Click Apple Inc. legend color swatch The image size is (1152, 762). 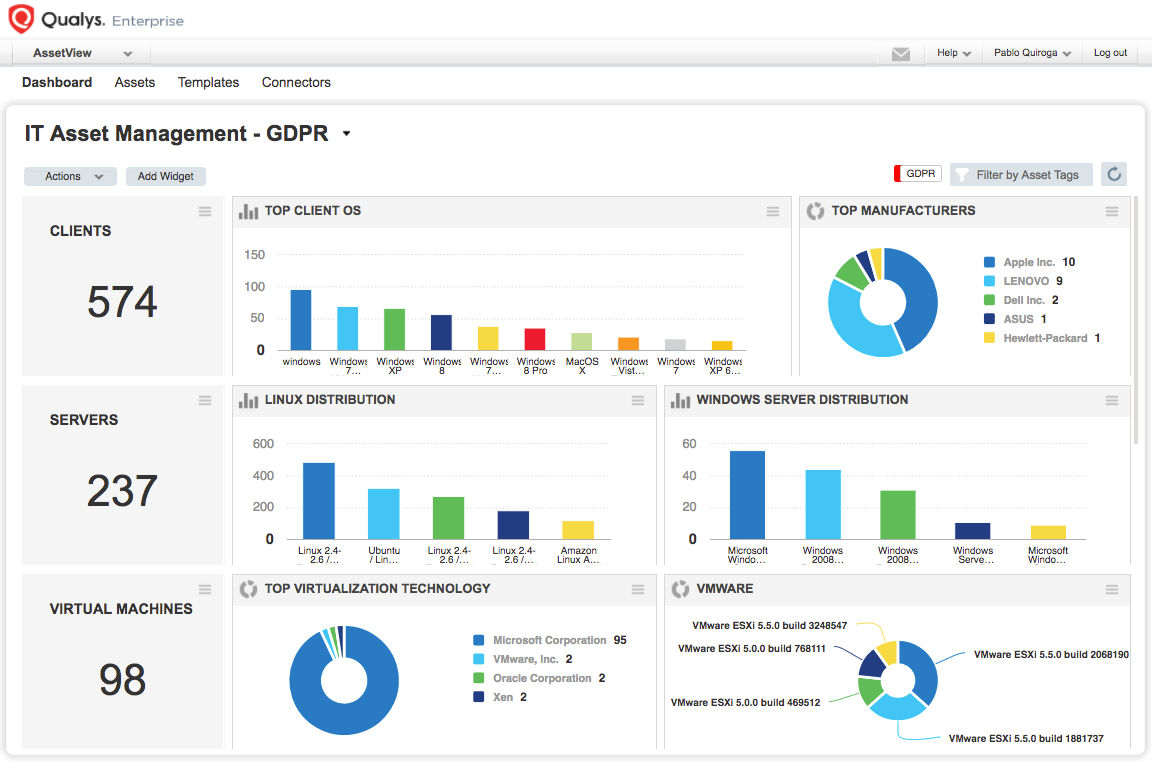[x=990, y=262]
